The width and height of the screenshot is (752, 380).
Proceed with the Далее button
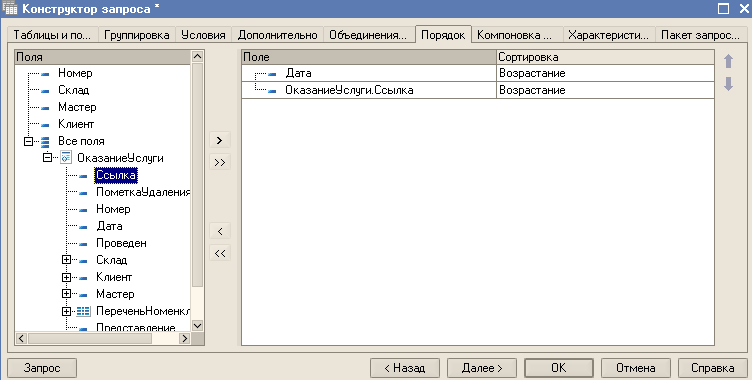click(x=482, y=368)
